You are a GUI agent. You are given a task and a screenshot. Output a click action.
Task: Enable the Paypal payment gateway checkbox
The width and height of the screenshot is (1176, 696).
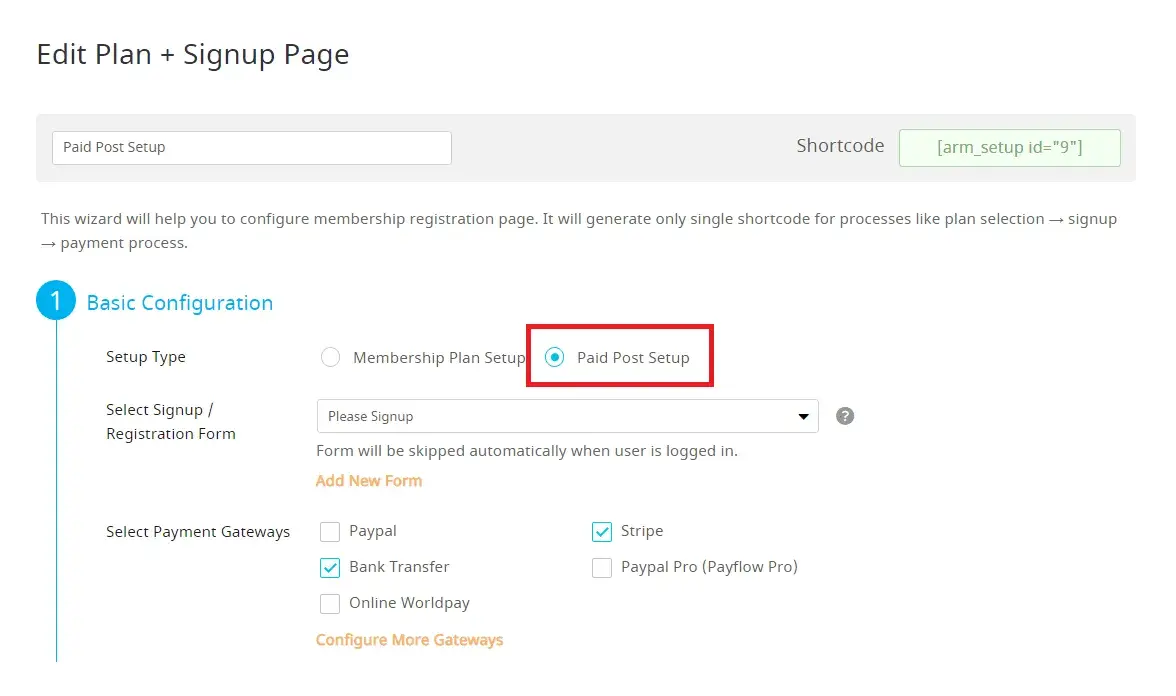click(330, 532)
